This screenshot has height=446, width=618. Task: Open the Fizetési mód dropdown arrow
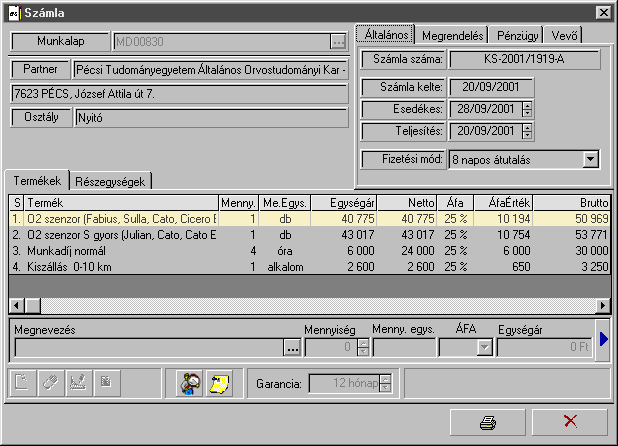coord(590,160)
